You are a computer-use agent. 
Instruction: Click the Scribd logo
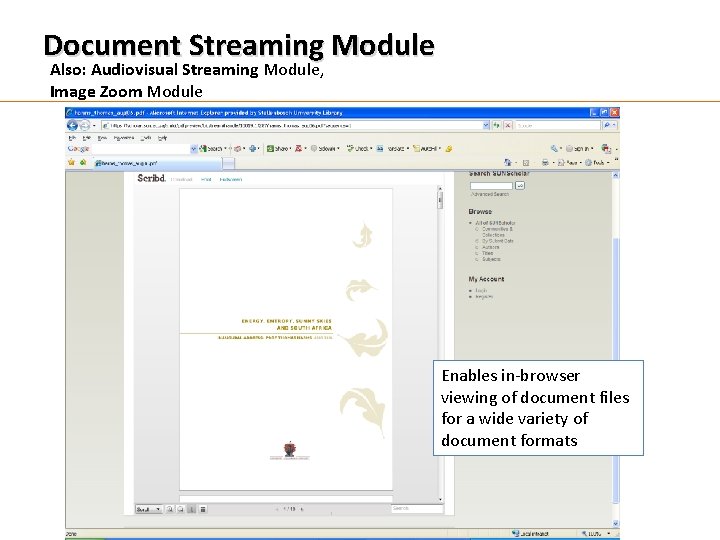tap(151, 178)
